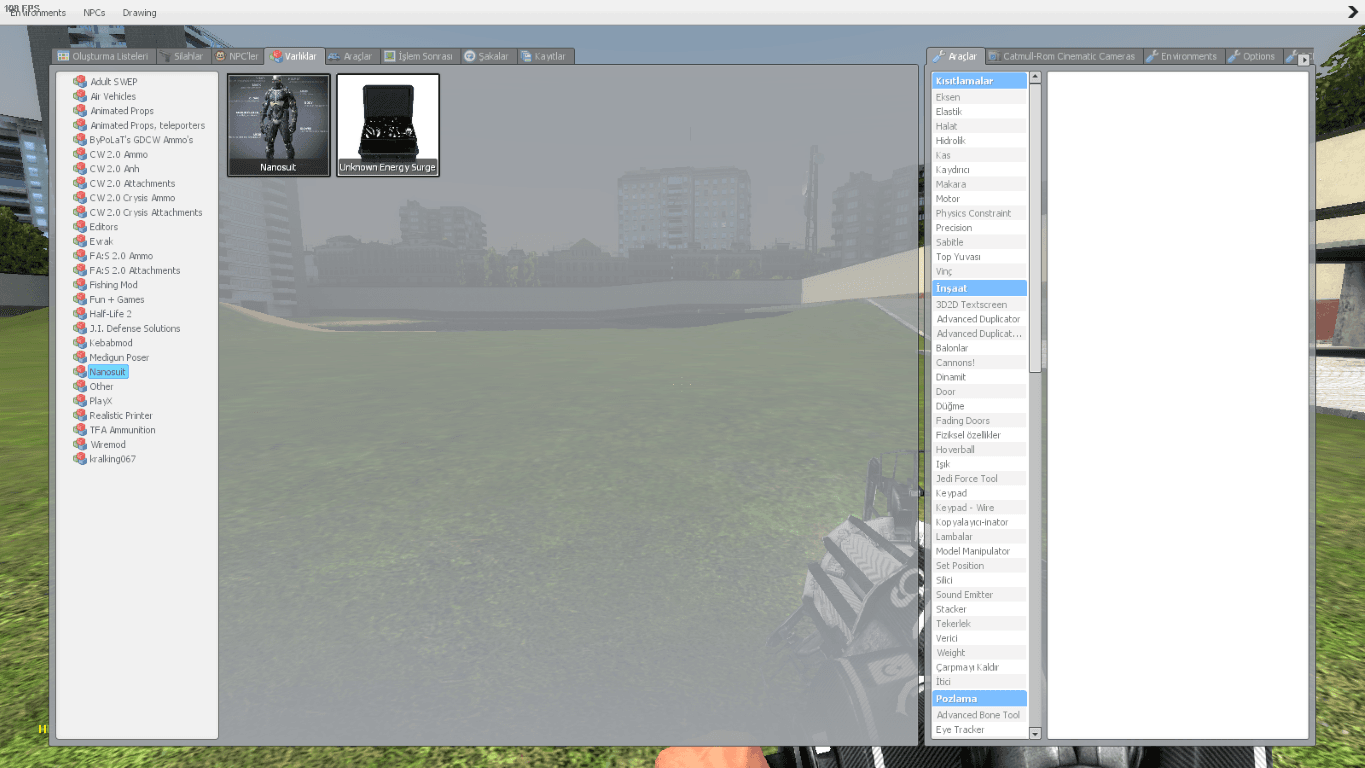
Task: Open the NPCs menu in top bar
Action: coord(94,13)
